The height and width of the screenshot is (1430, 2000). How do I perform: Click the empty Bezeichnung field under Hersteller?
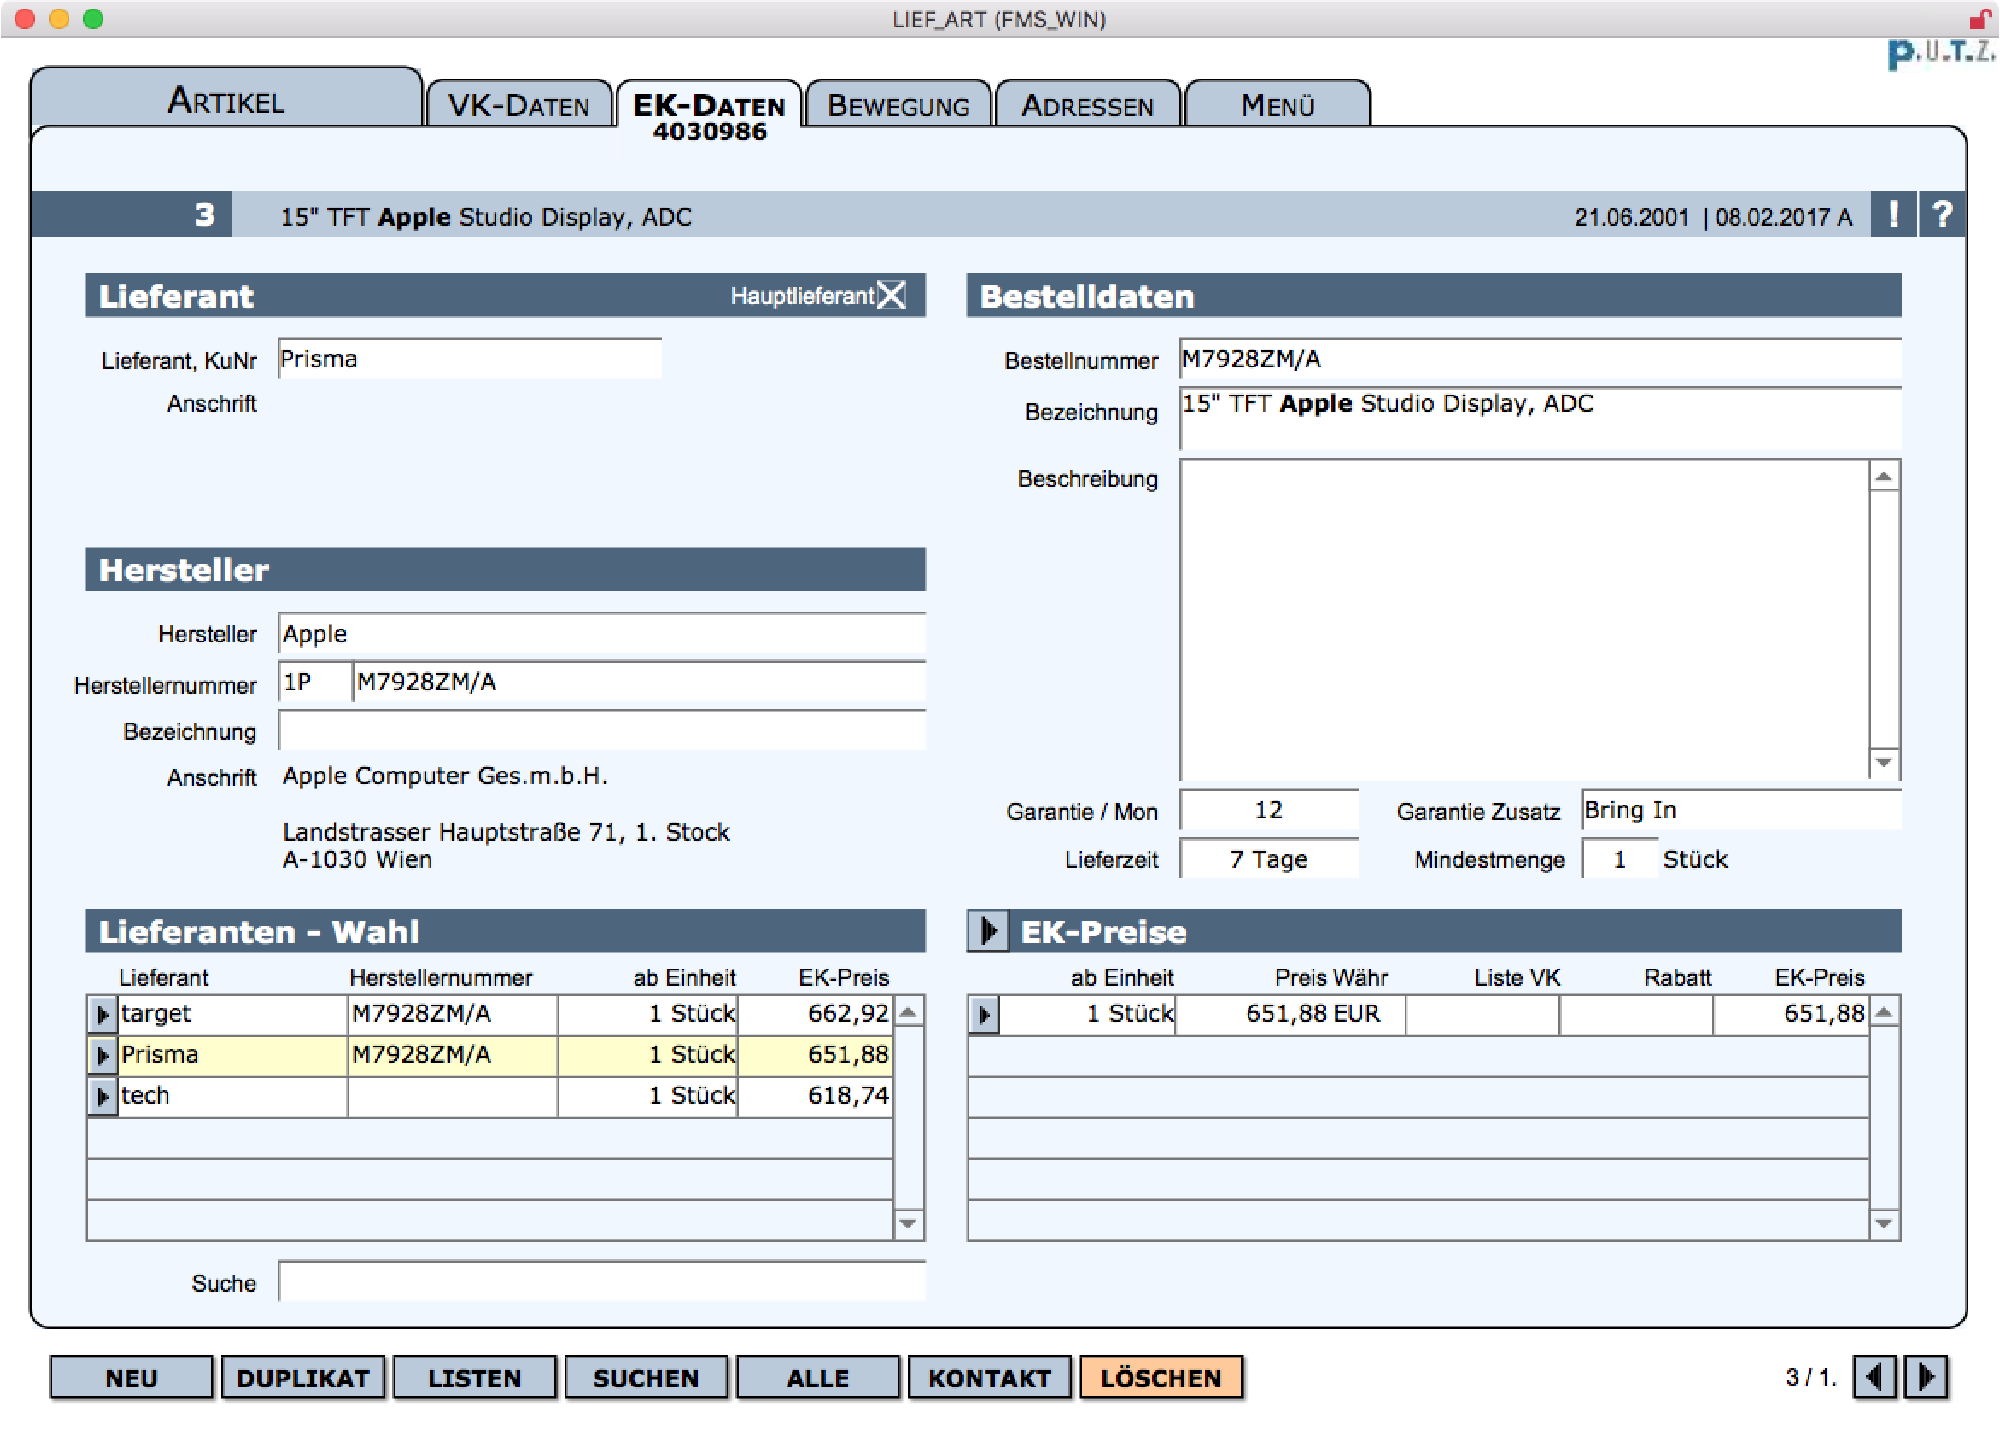click(x=602, y=730)
